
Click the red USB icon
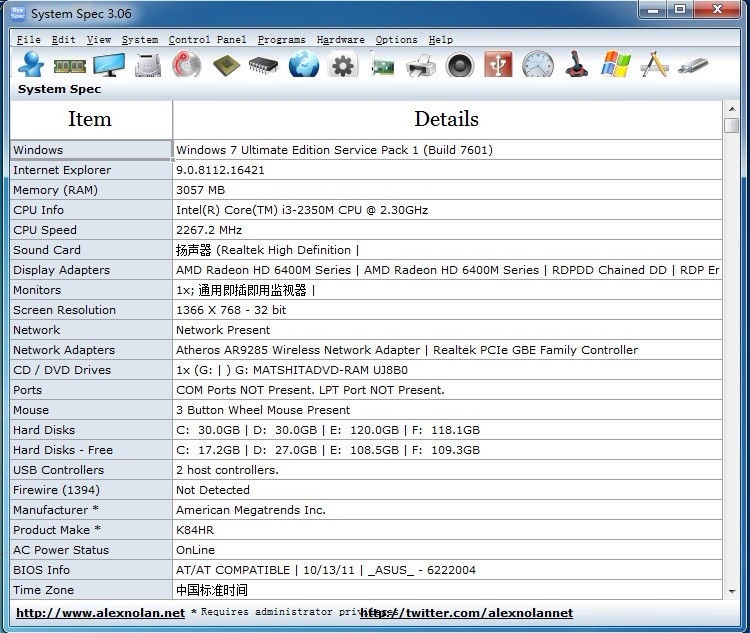[498, 66]
